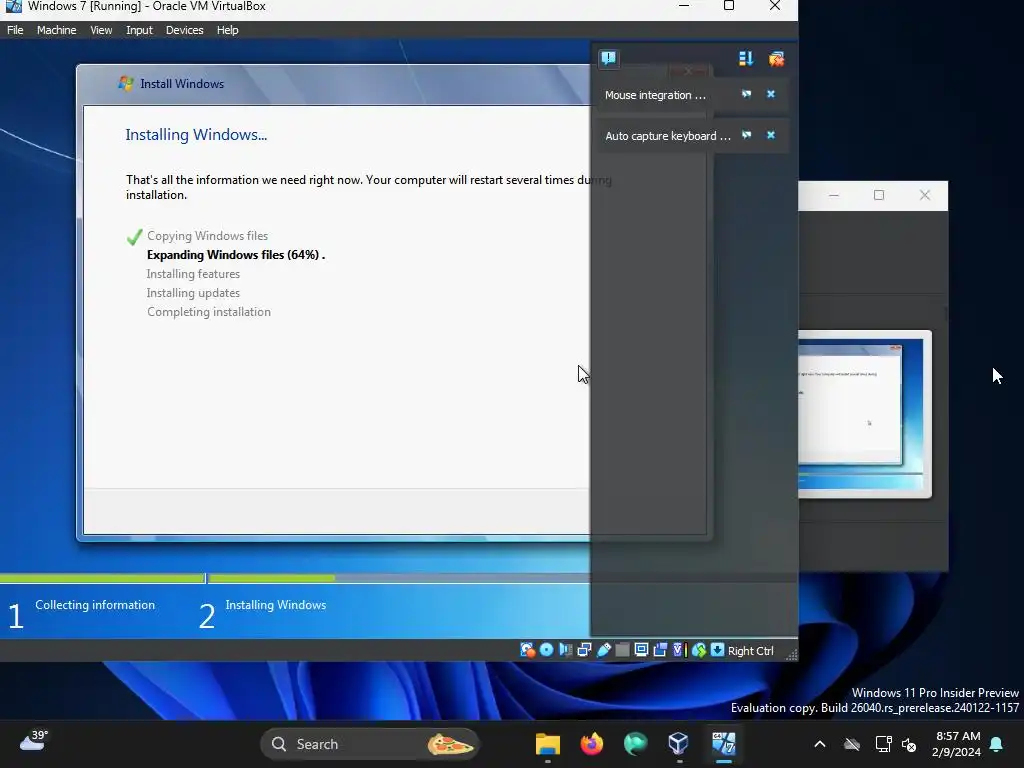Viewport: 1024px width, 768px height.
Task: Click the Completing installation step text
Action: 209,312
